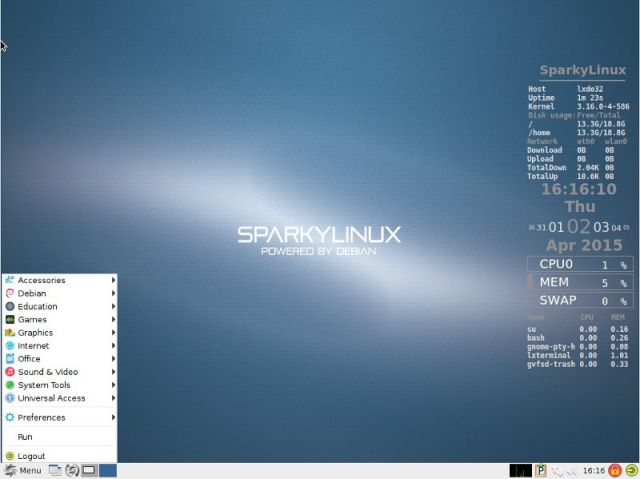This screenshot has height=479, width=640.
Task: Choose Run from the menu
Action: point(60,437)
